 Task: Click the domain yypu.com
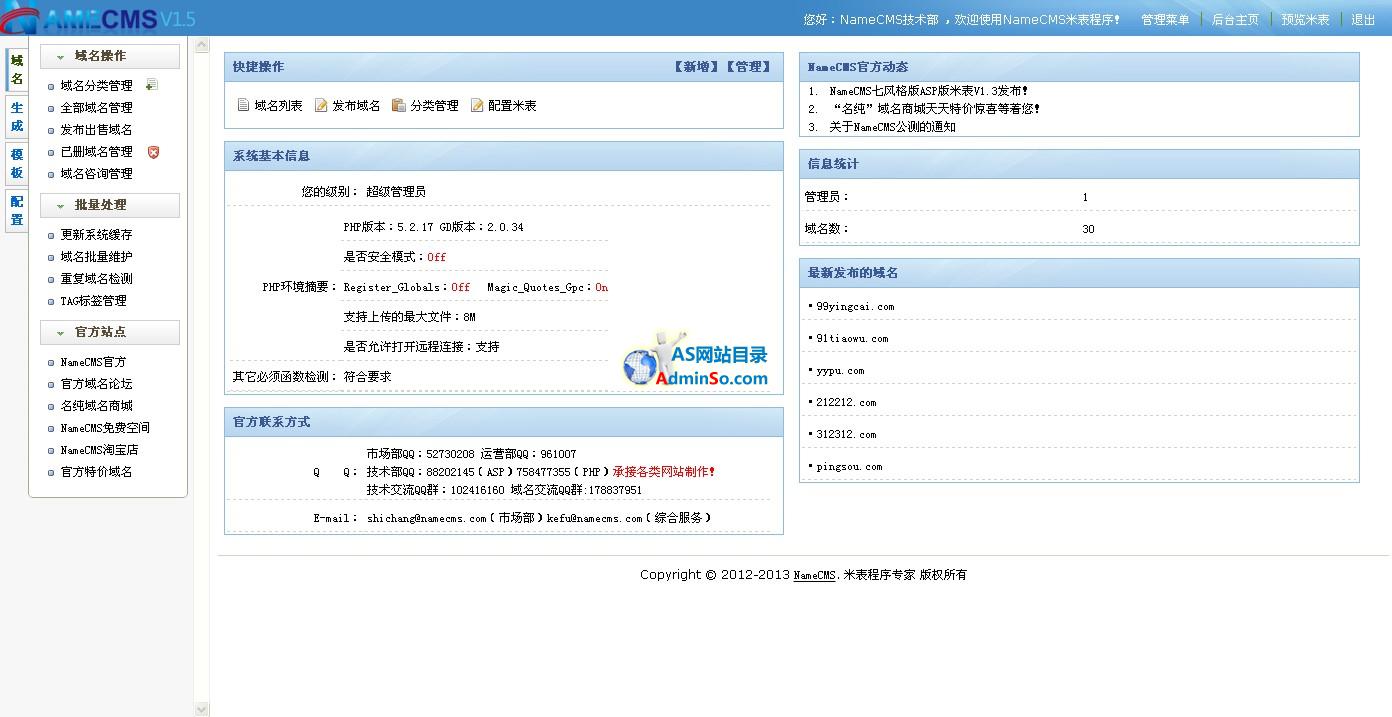pyautogui.click(x=840, y=371)
